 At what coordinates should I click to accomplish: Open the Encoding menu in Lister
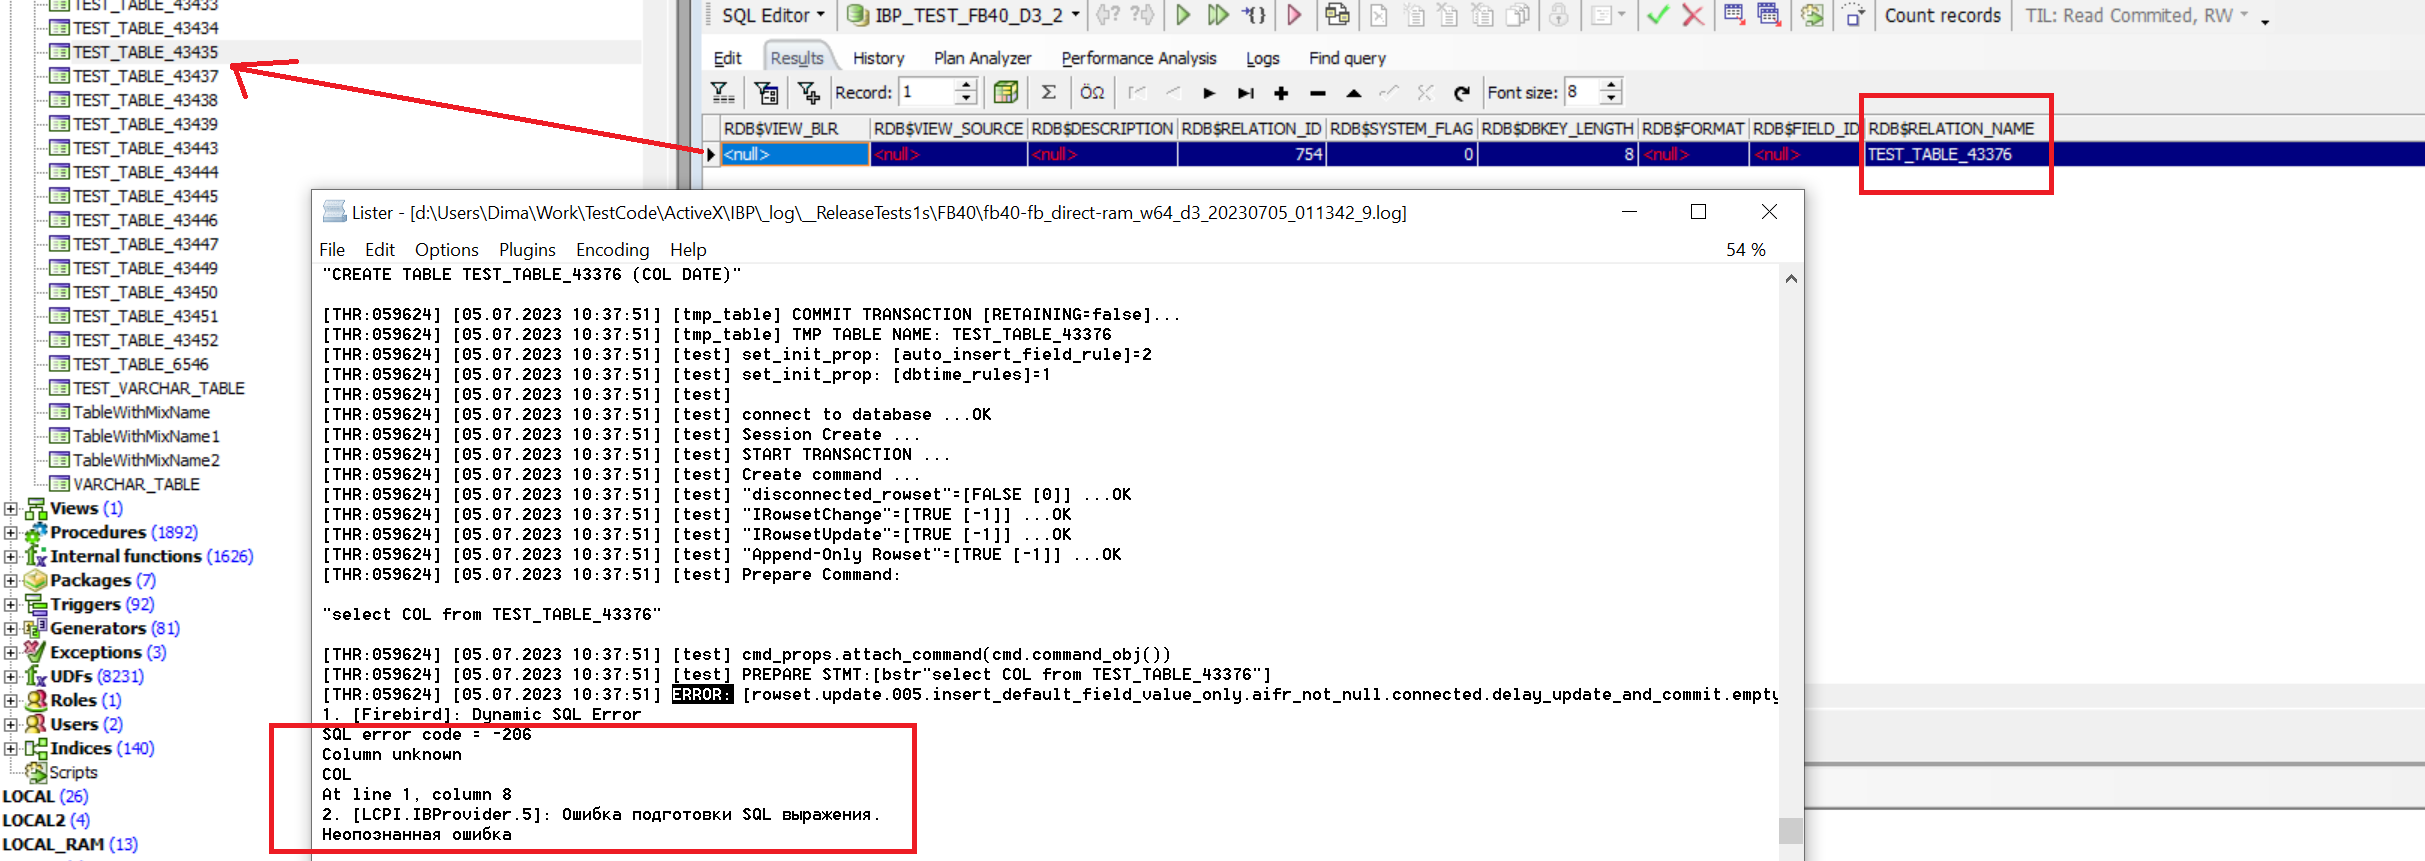click(x=612, y=249)
